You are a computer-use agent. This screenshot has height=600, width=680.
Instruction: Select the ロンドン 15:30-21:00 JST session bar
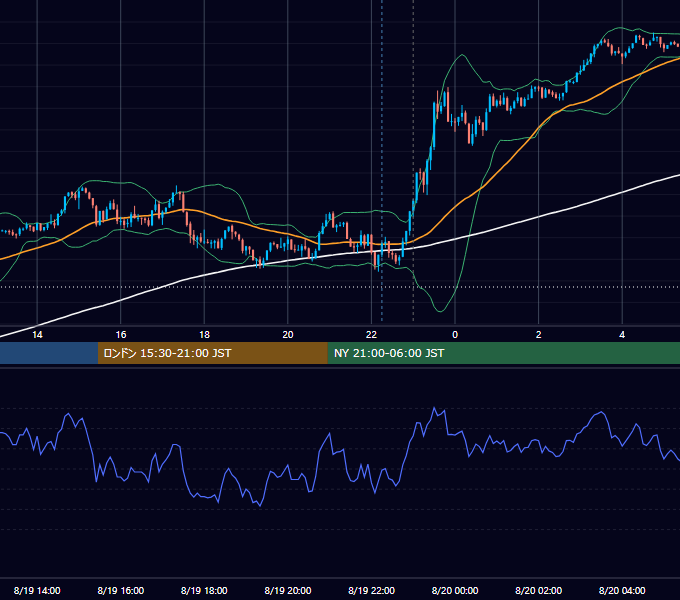pos(212,353)
